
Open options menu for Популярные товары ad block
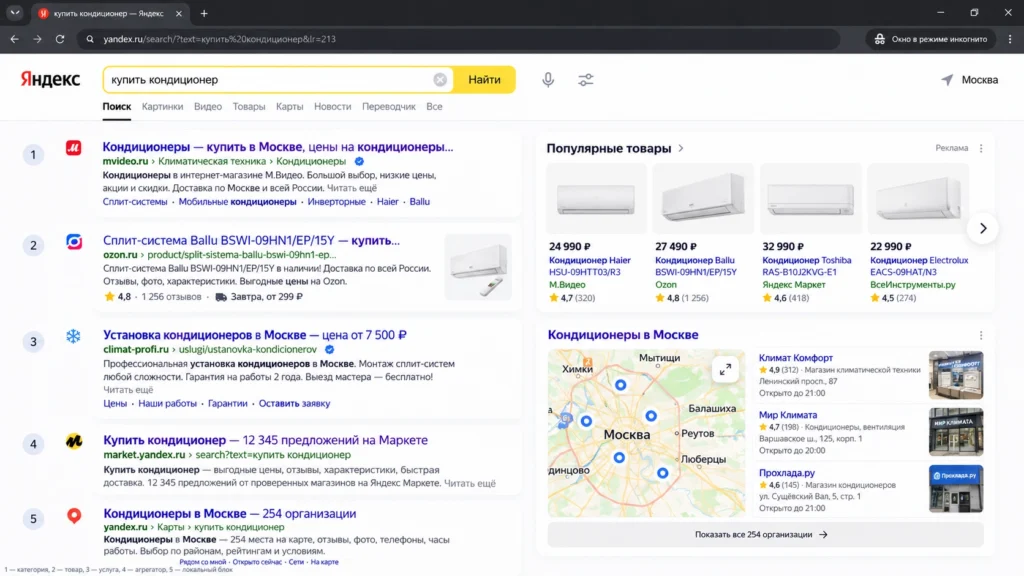pos(981,148)
